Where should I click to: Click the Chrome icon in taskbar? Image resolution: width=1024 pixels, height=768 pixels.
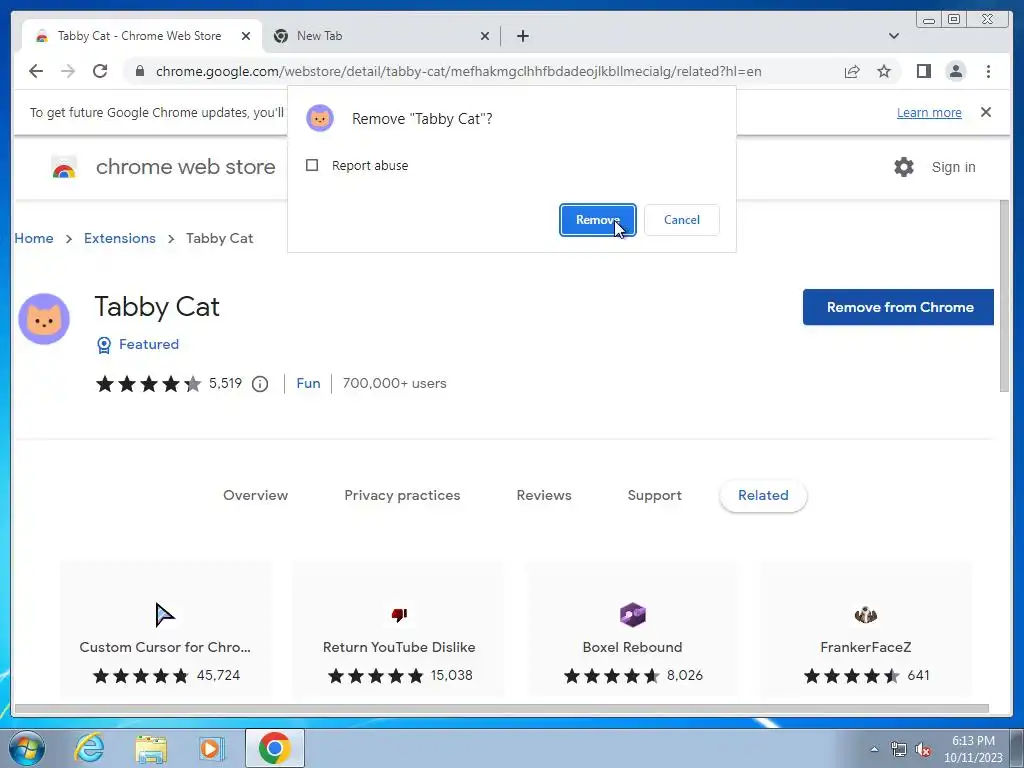point(274,748)
